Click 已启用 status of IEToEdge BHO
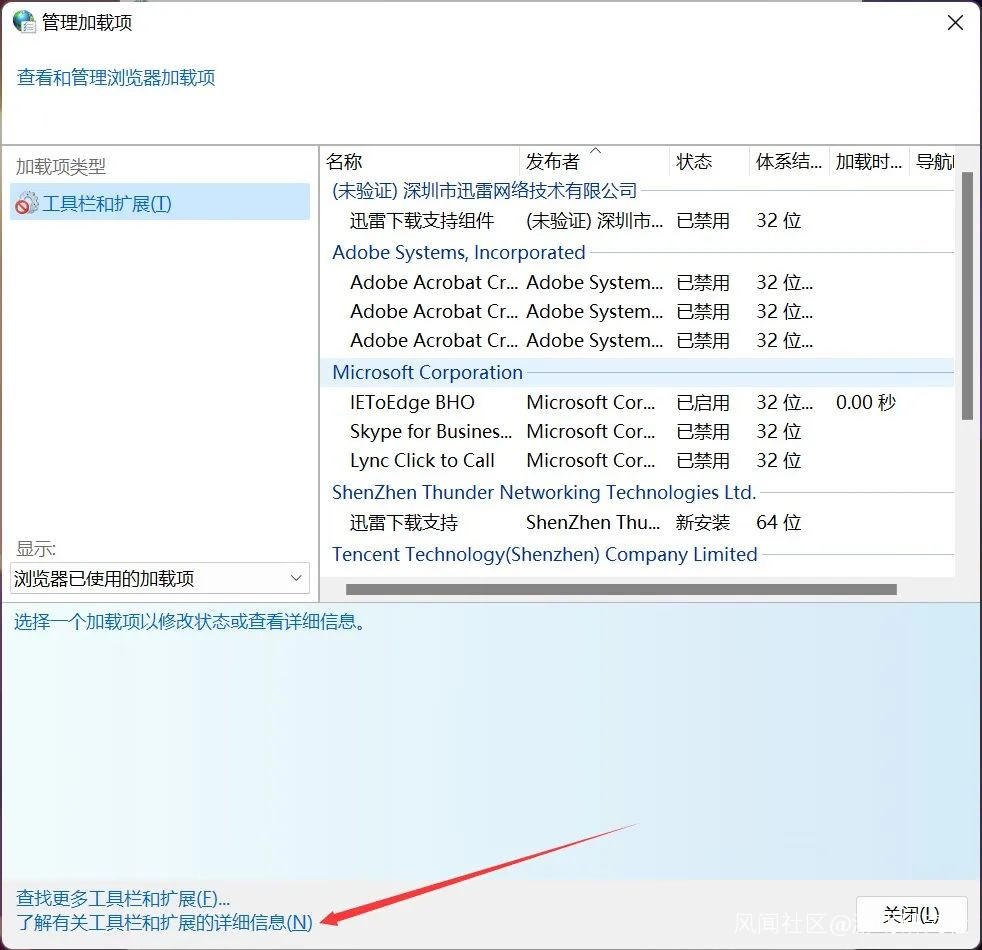This screenshot has width=982, height=950. 703,403
